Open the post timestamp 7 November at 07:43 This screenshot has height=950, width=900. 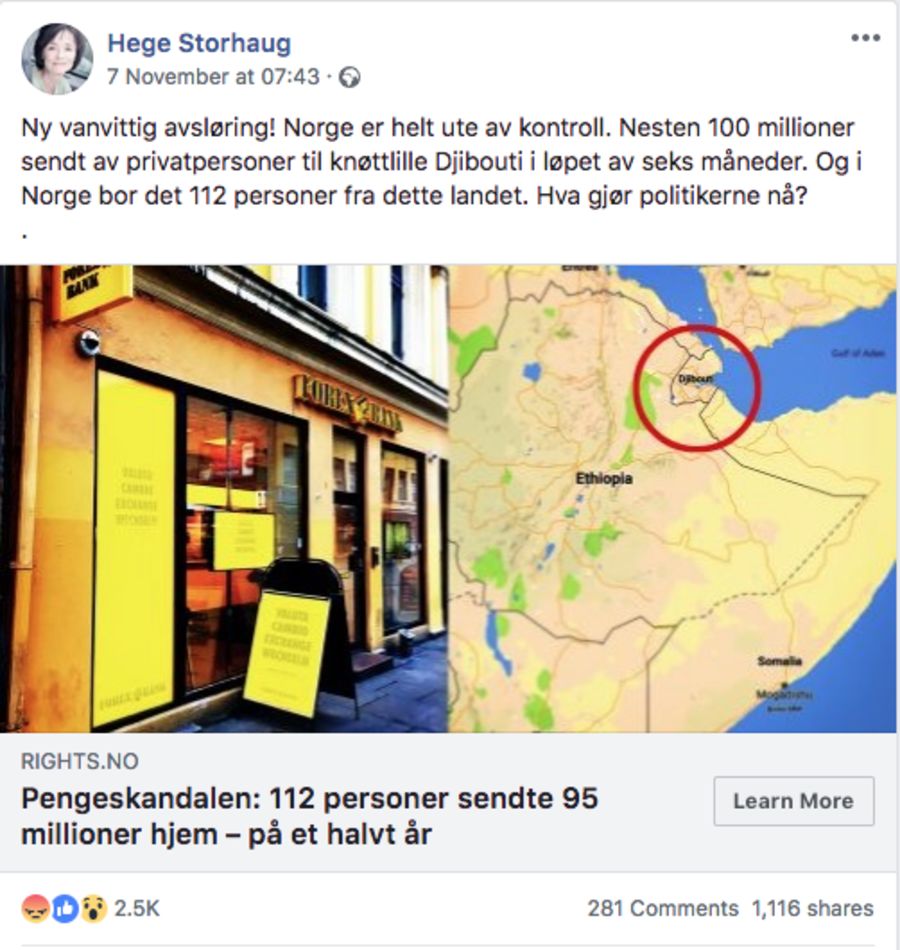pyautogui.click(x=213, y=77)
